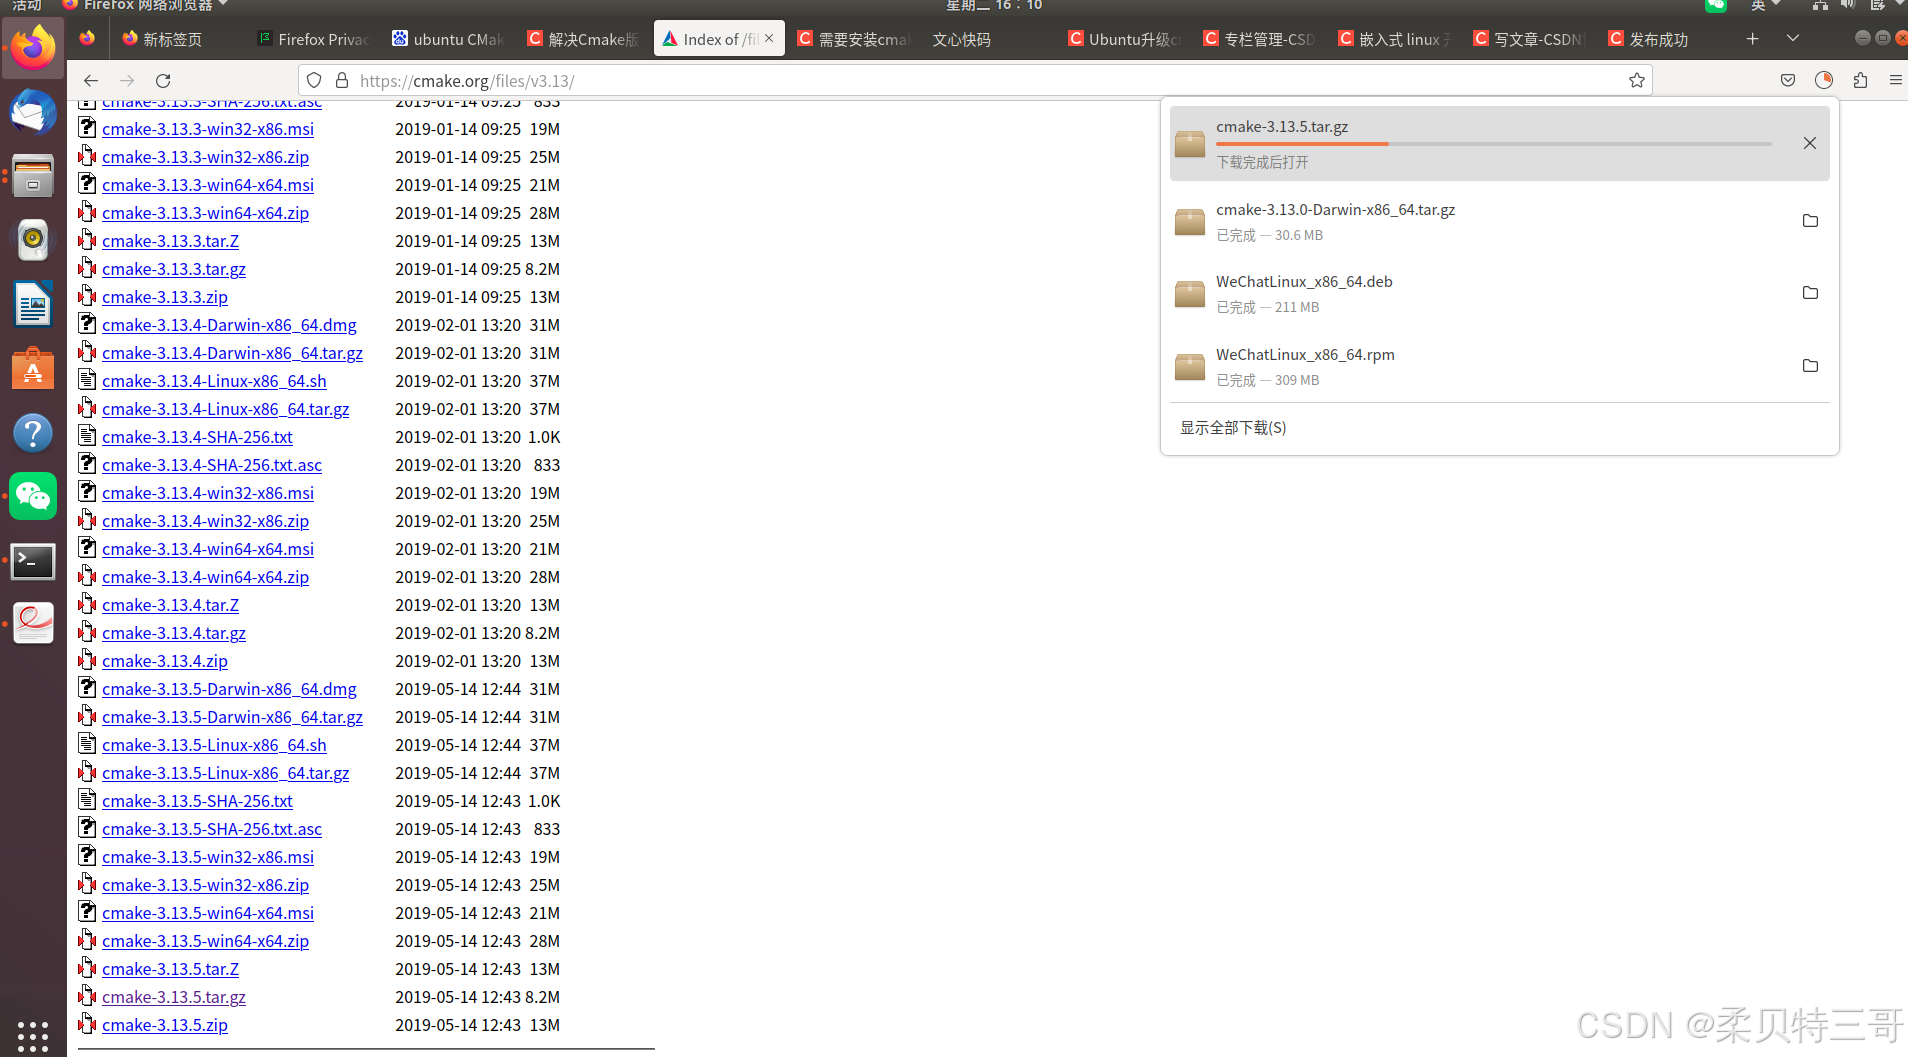Viewport: 1908px width, 1057px height.
Task: Open a new browser tab
Action: click(x=1752, y=39)
